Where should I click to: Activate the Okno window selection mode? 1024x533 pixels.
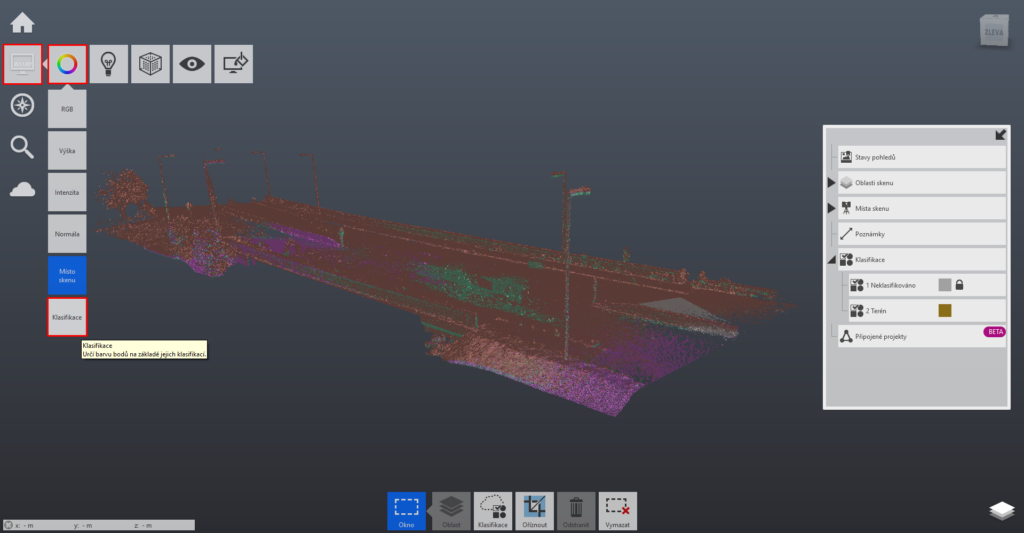click(x=406, y=510)
